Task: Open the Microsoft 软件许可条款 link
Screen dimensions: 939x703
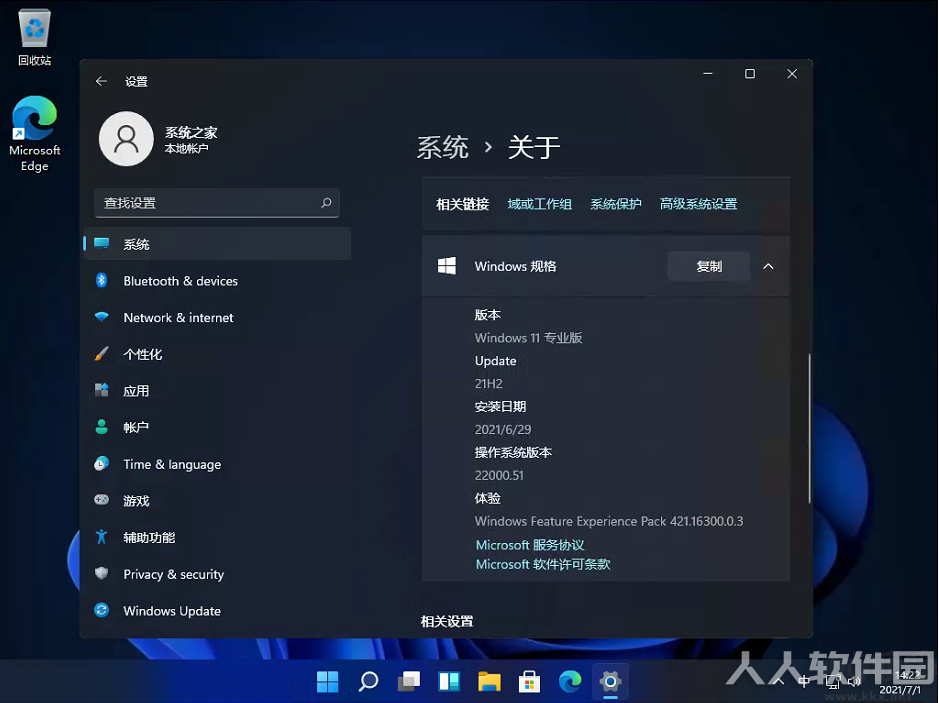Action: [x=543, y=564]
